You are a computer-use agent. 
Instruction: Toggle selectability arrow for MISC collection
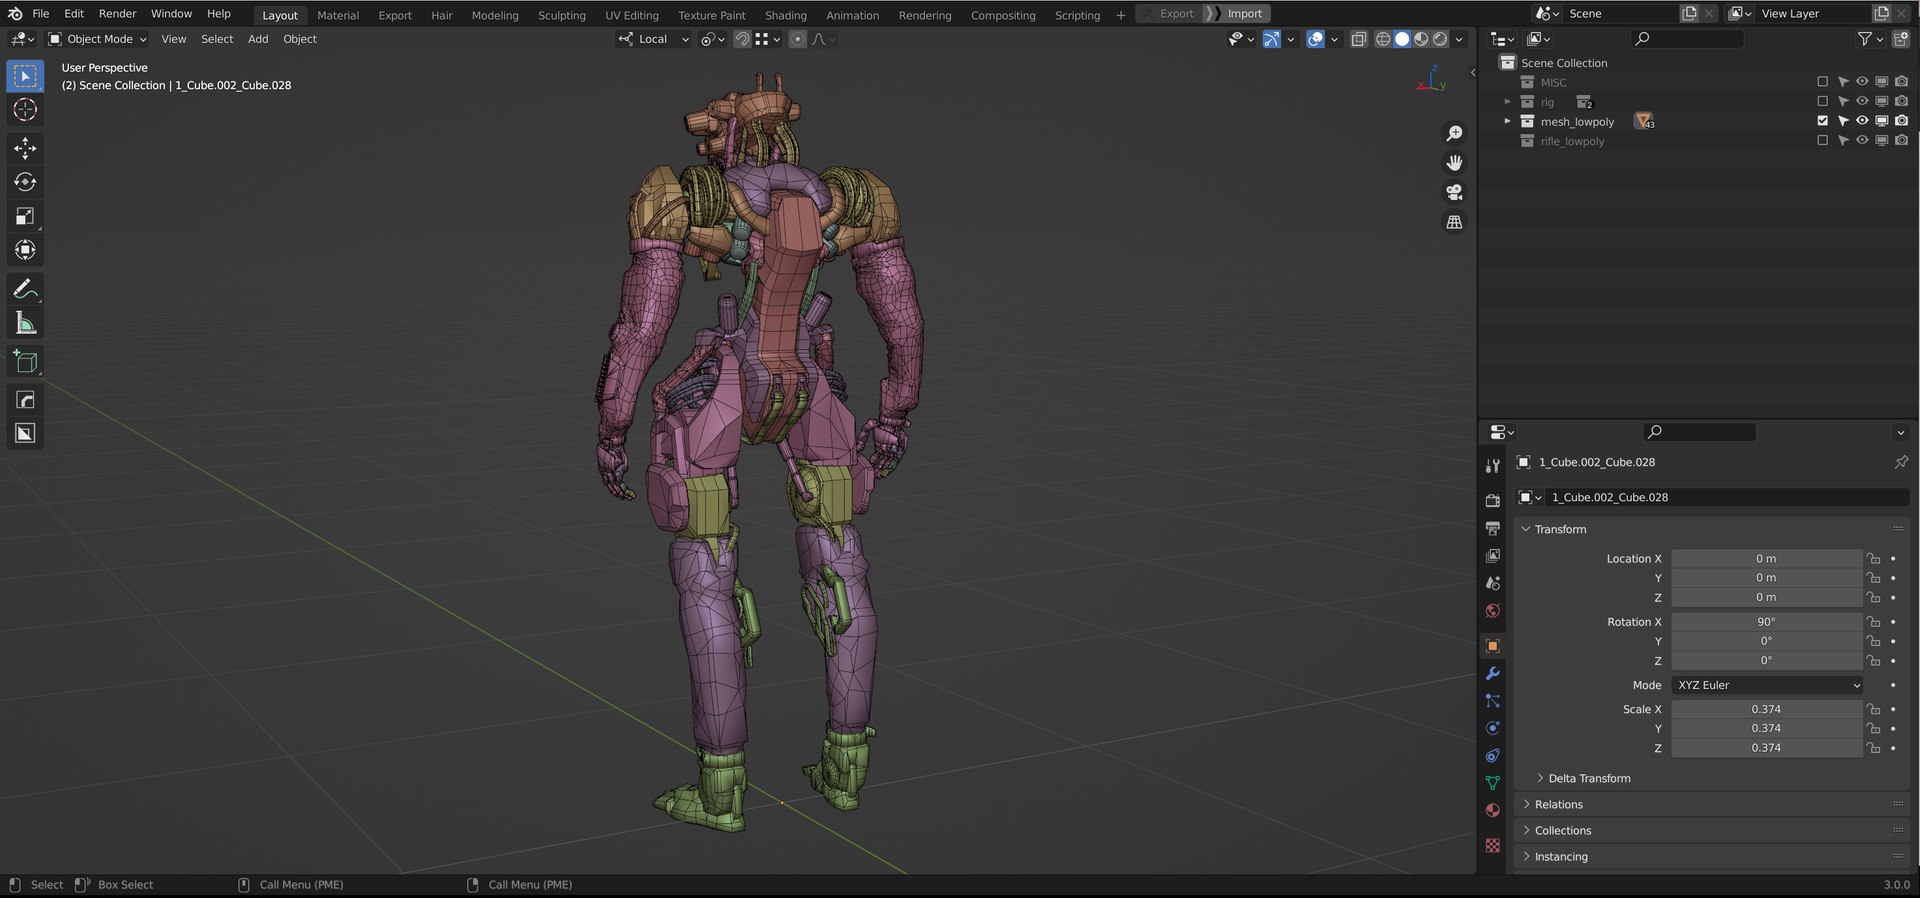pos(1842,82)
